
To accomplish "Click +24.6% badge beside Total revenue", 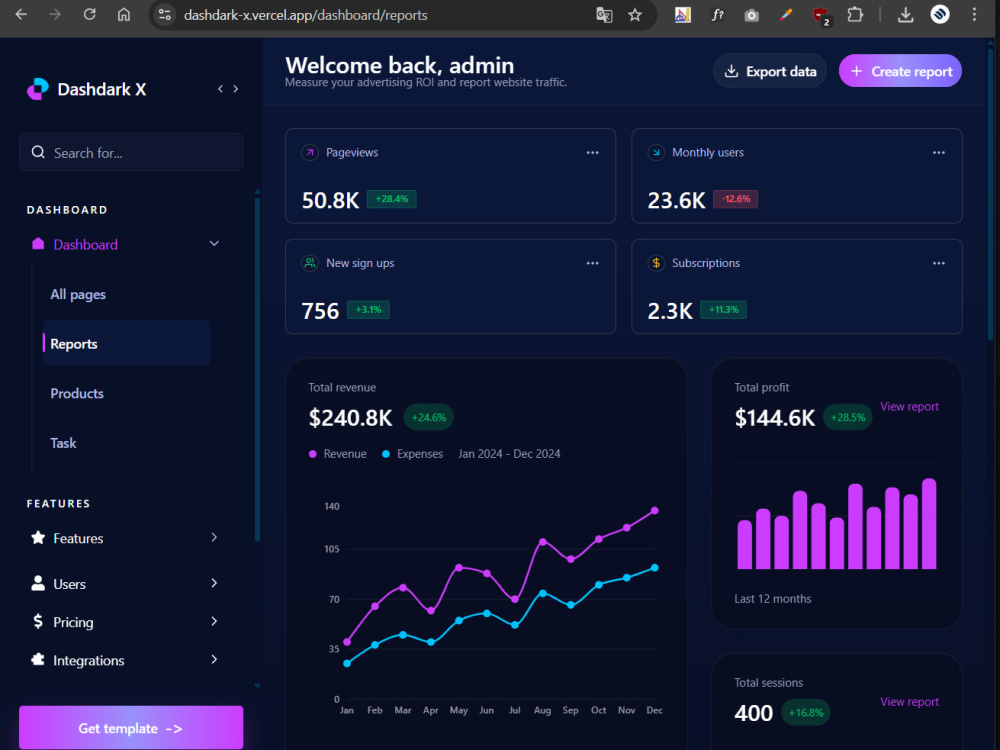I will pos(429,417).
